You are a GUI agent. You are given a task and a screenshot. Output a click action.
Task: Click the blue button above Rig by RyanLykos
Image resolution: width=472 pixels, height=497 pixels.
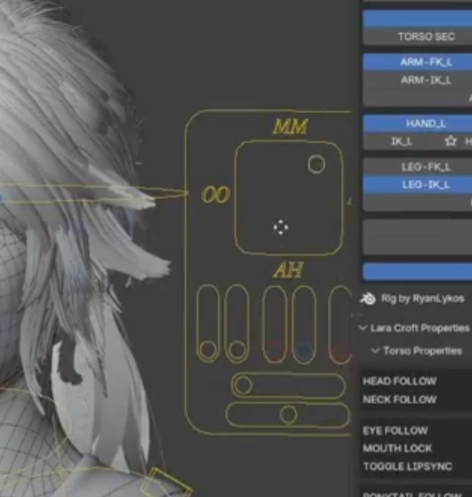point(417,271)
